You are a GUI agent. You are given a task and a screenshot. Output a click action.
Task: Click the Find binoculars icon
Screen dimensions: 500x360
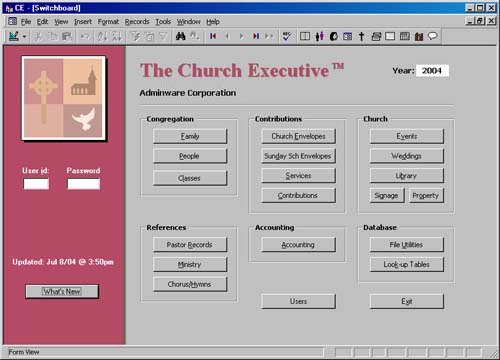tap(180, 36)
